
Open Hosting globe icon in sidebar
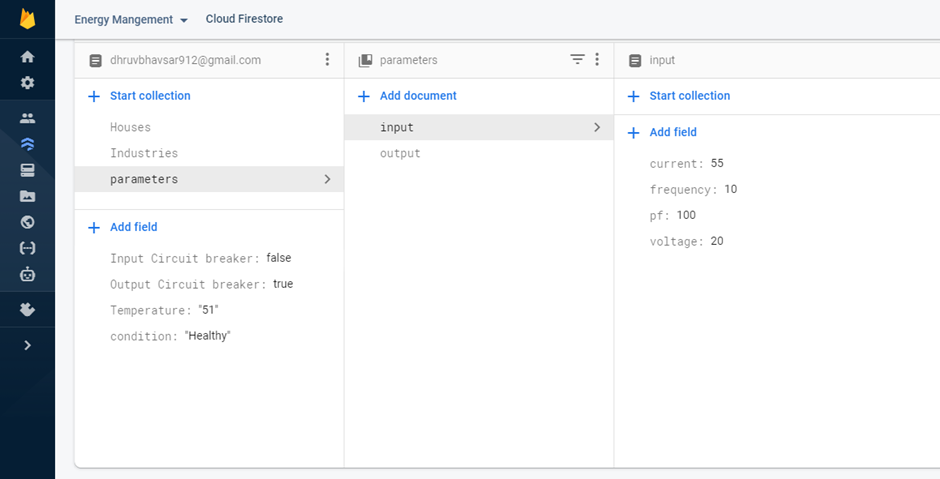click(x=27, y=222)
